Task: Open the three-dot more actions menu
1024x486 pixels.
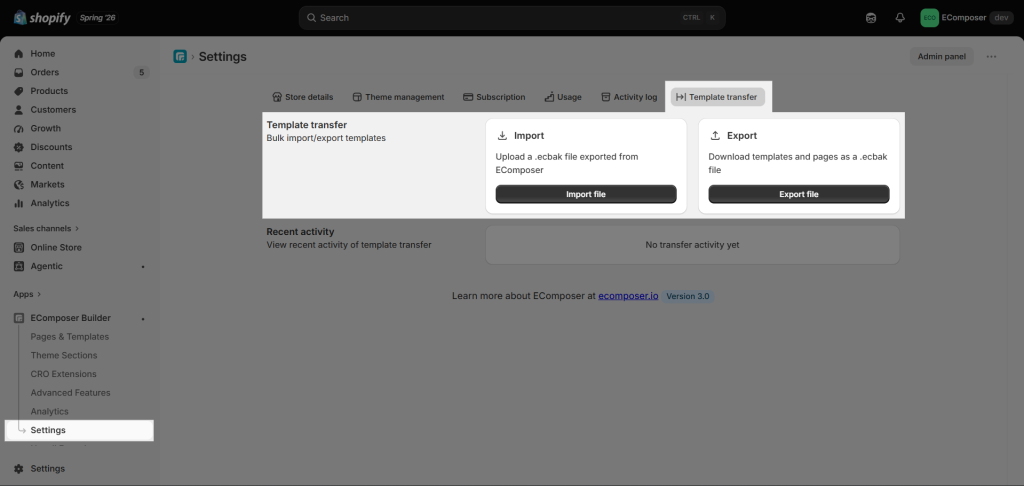Action: coord(991,57)
